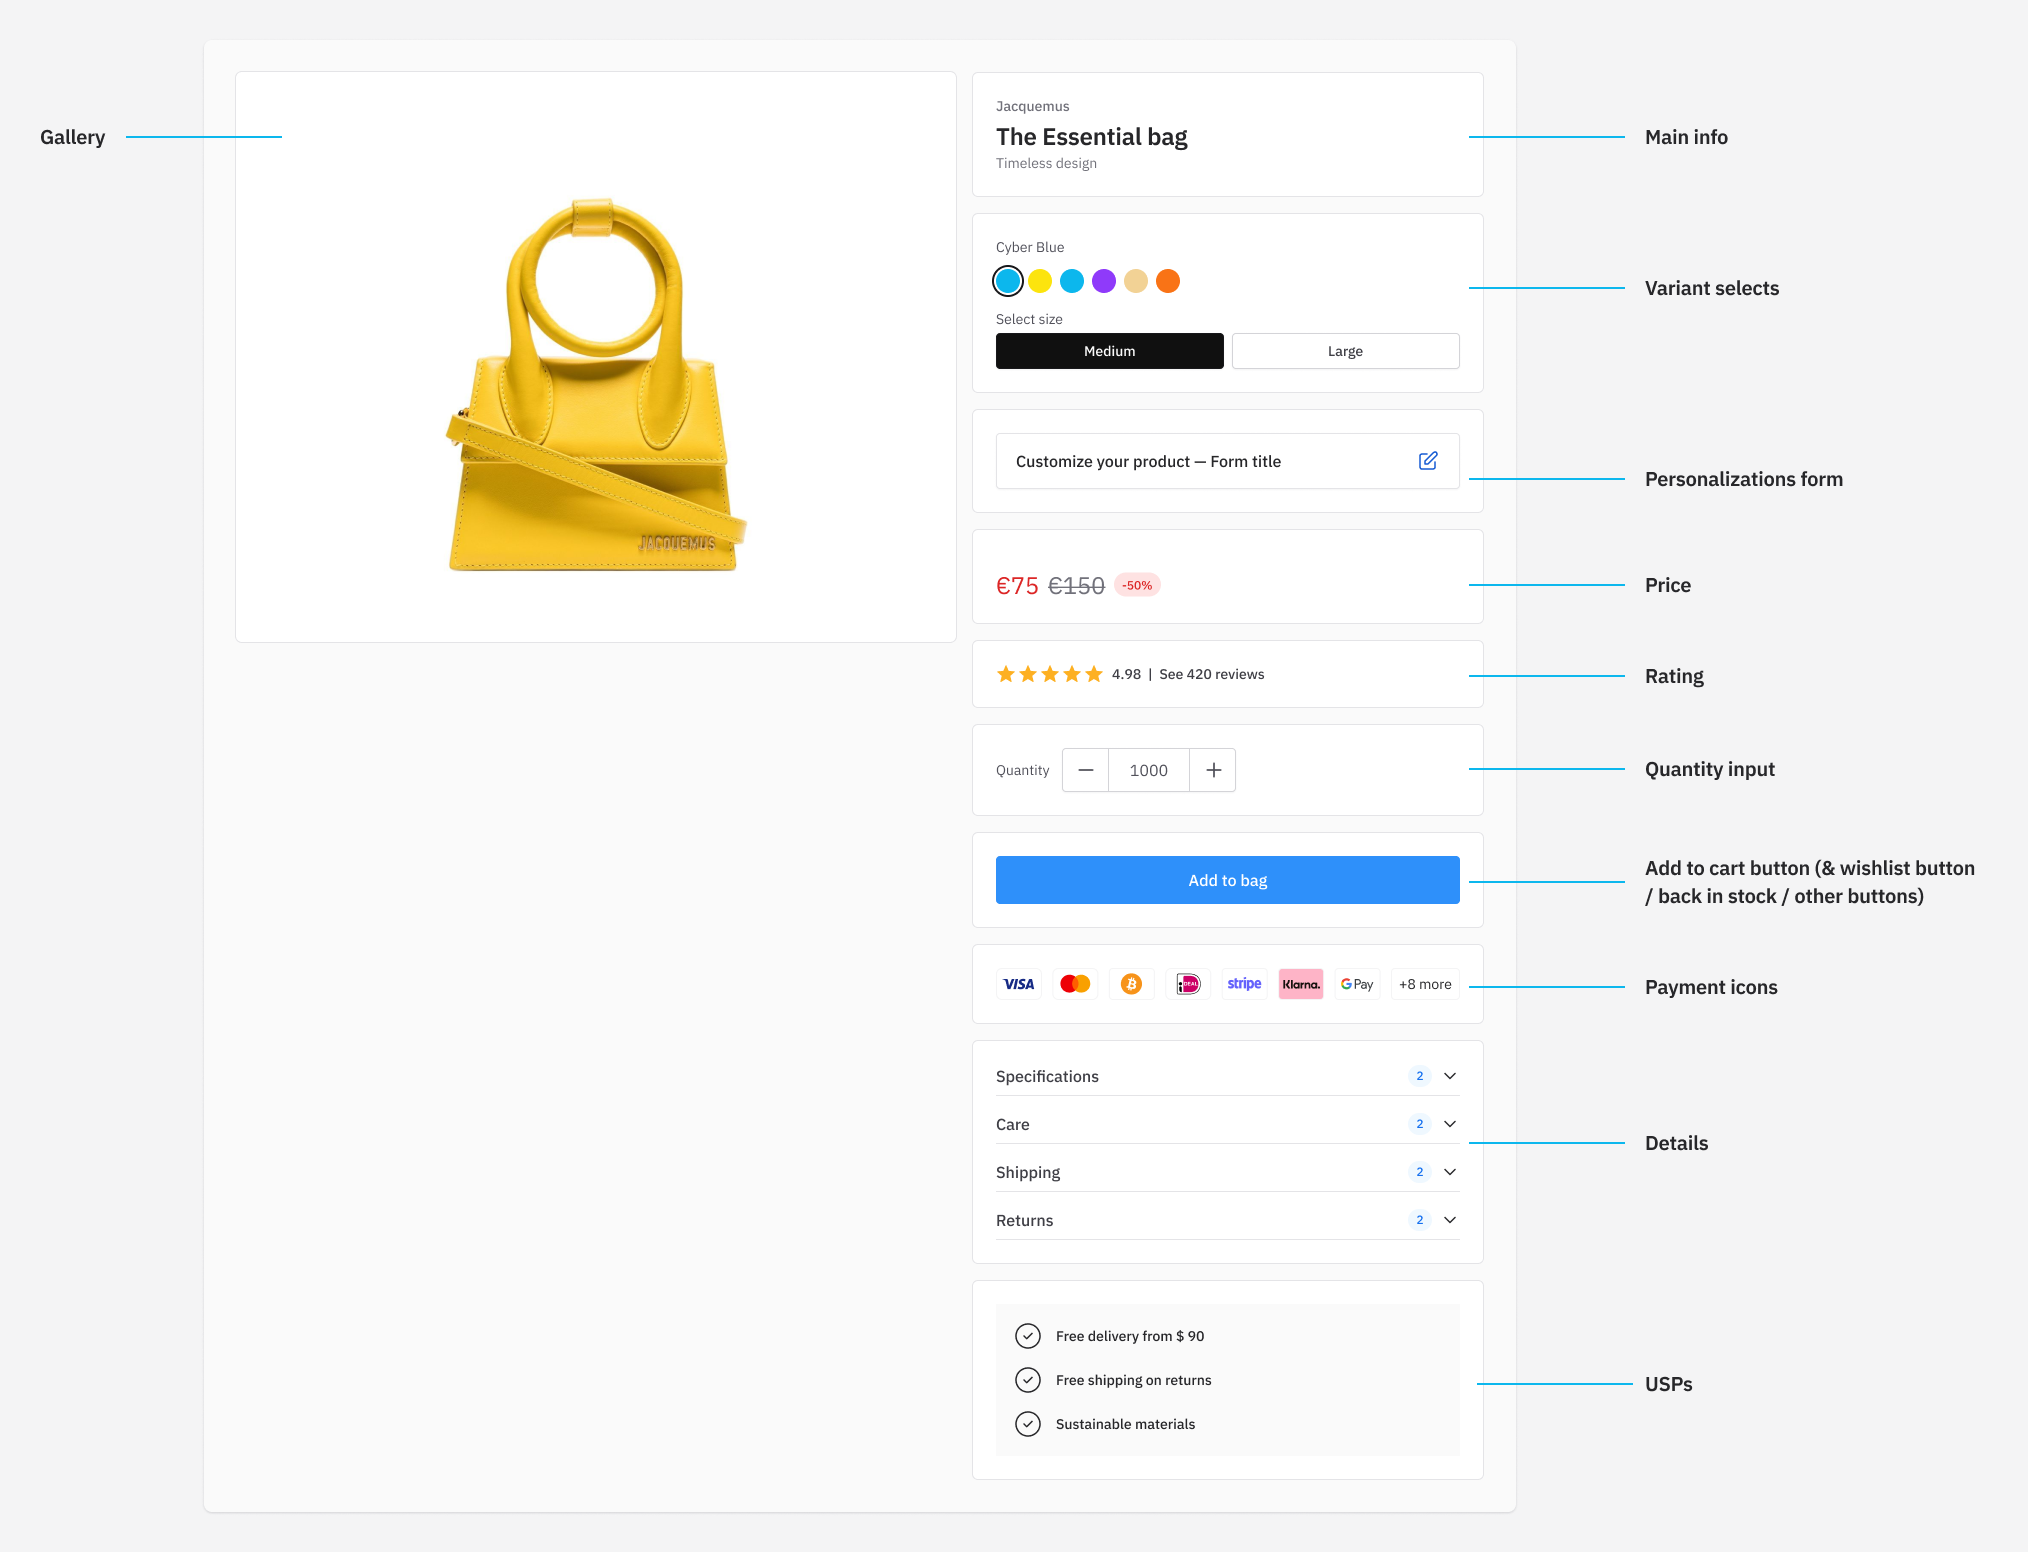Click the edit pencil icon in customize form

[1428, 461]
